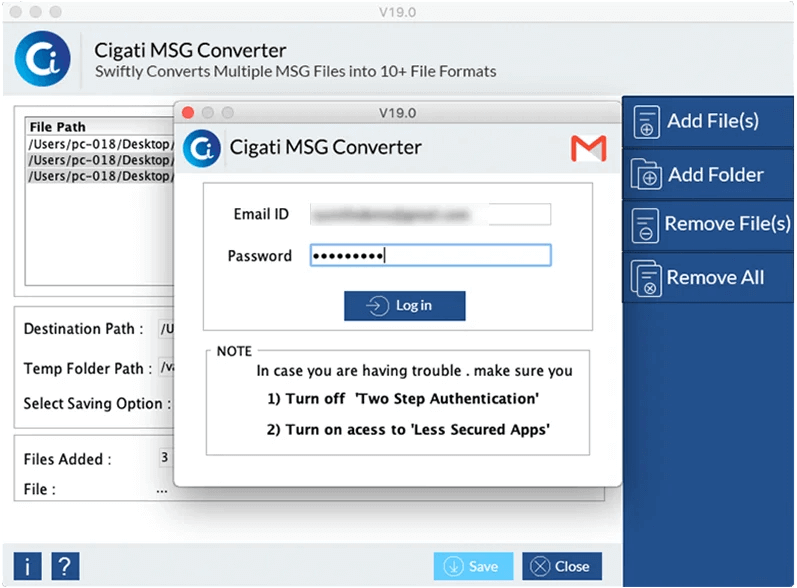Click the Destination Path field
This screenshot has height=588, width=797.
pyautogui.click(x=167, y=329)
